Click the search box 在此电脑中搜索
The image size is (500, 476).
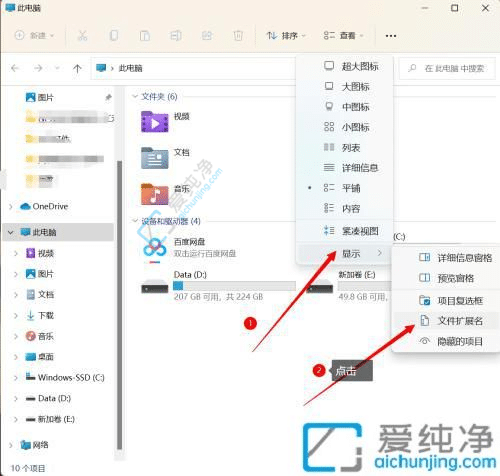point(447,68)
